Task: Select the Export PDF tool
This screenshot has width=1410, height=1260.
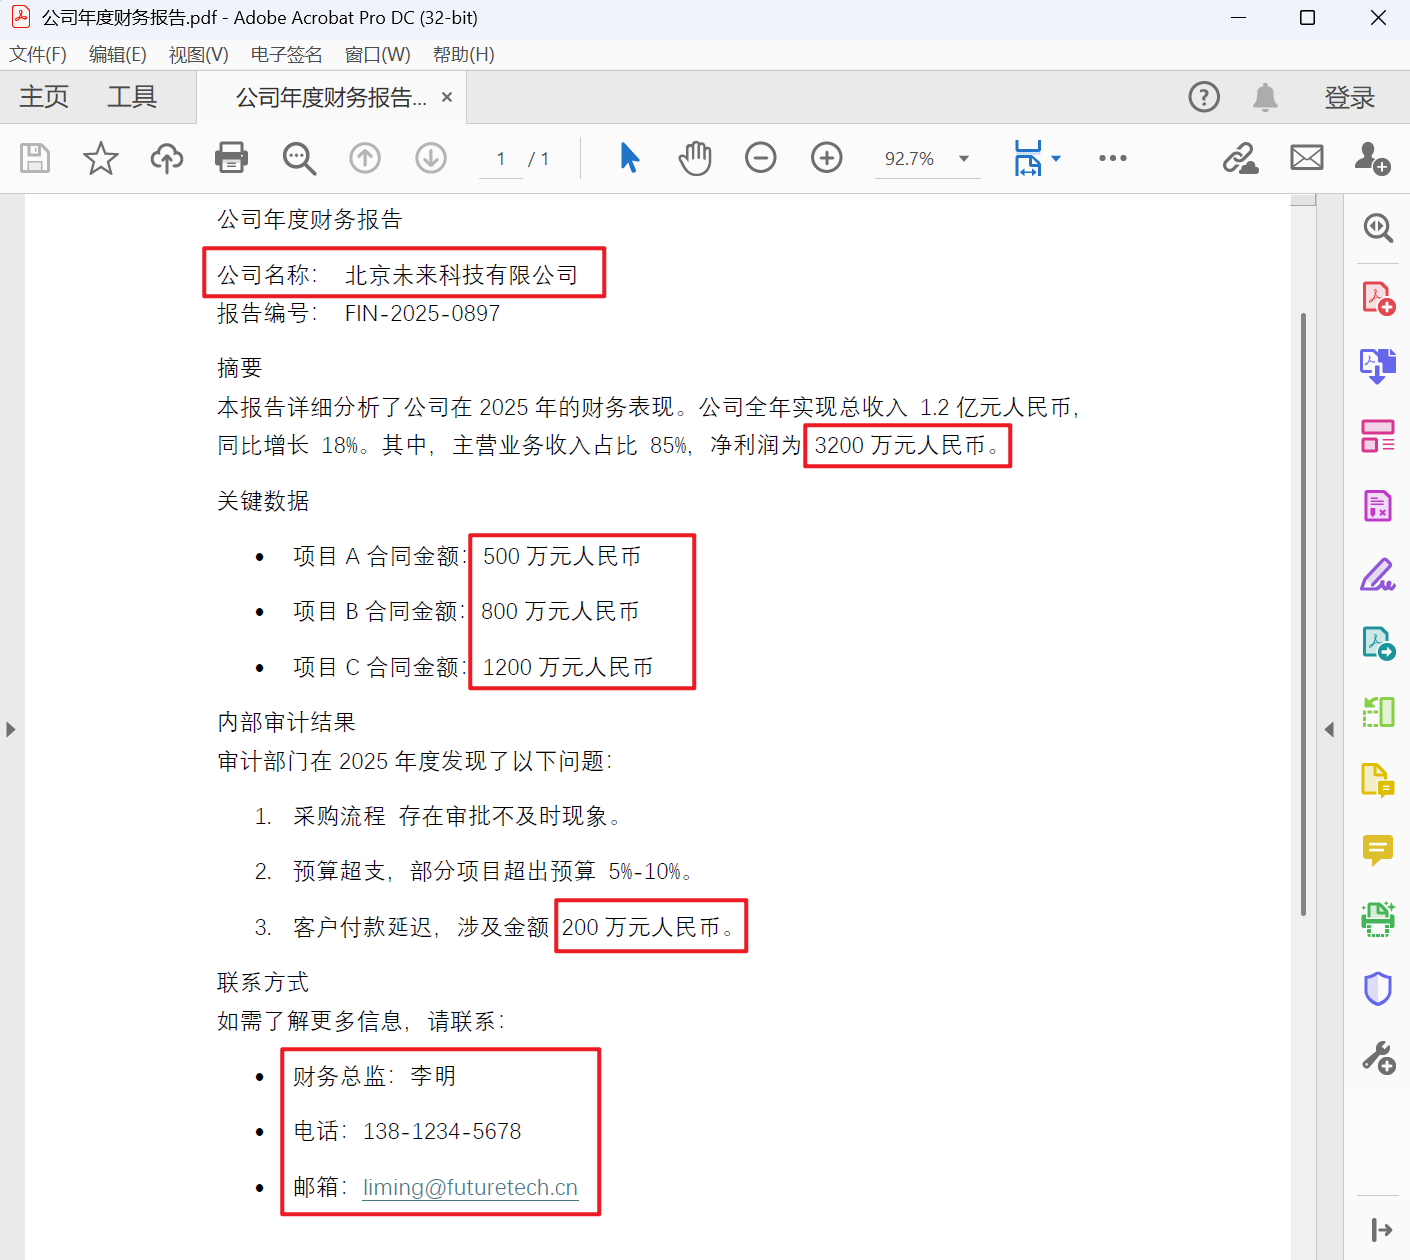Action: [1377, 366]
